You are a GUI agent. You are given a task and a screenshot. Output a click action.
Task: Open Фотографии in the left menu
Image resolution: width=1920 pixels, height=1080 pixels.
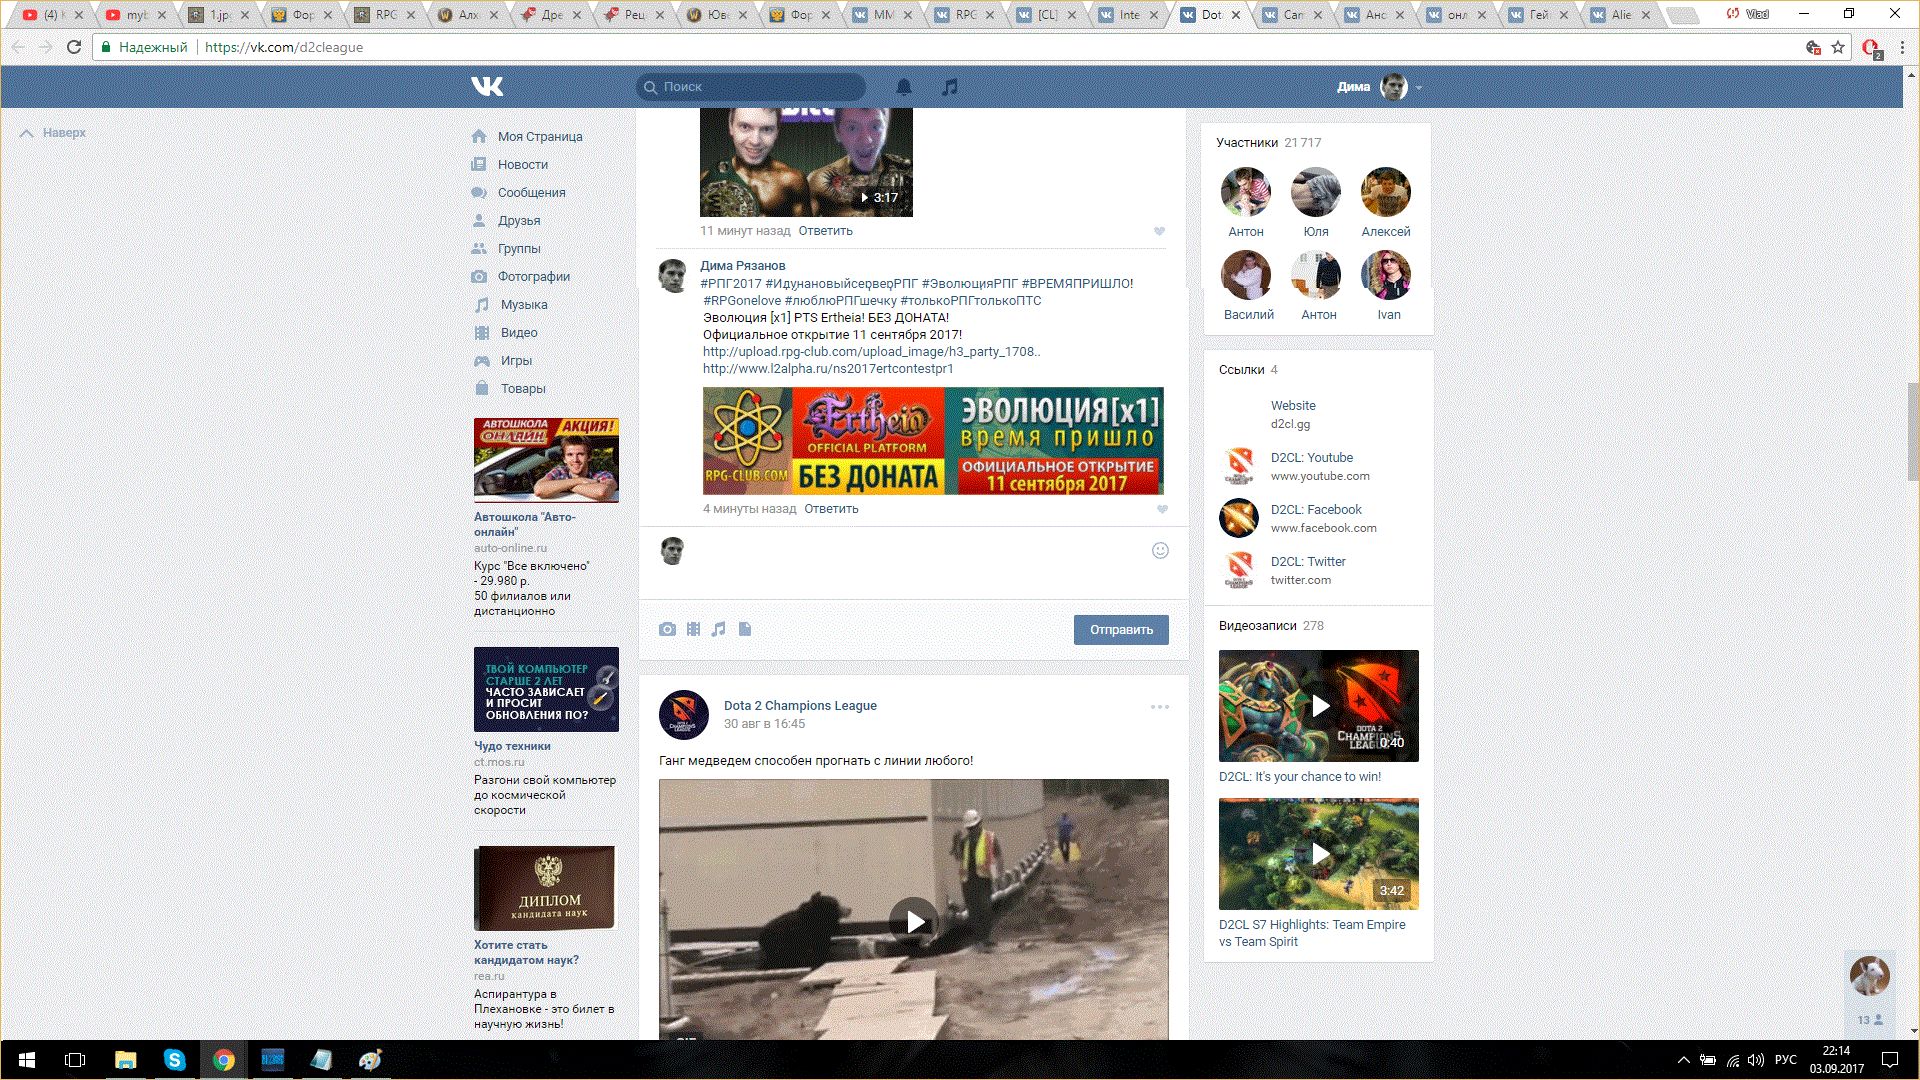534,277
